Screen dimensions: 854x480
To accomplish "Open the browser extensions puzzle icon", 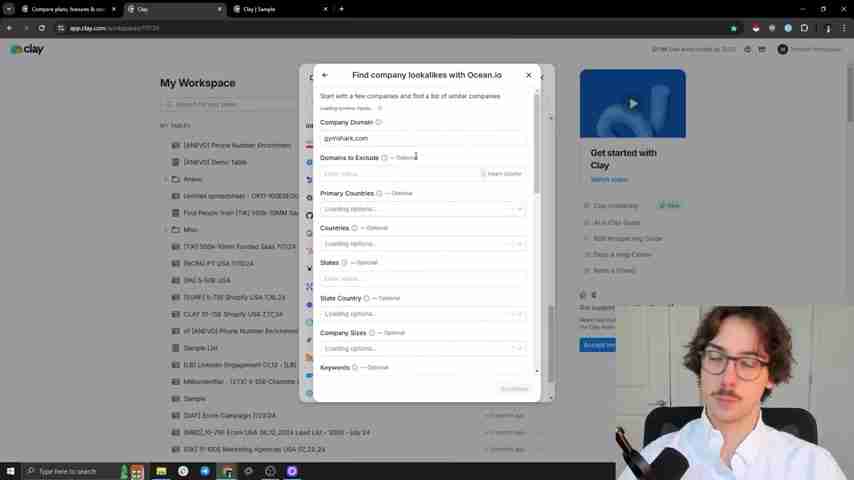I will click(804, 28).
